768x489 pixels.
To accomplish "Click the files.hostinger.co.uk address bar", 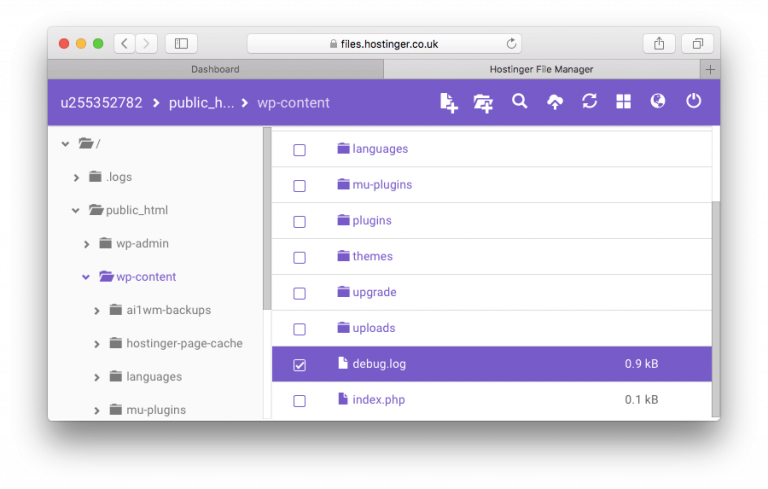I will pyautogui.click(x=384, y=44).
